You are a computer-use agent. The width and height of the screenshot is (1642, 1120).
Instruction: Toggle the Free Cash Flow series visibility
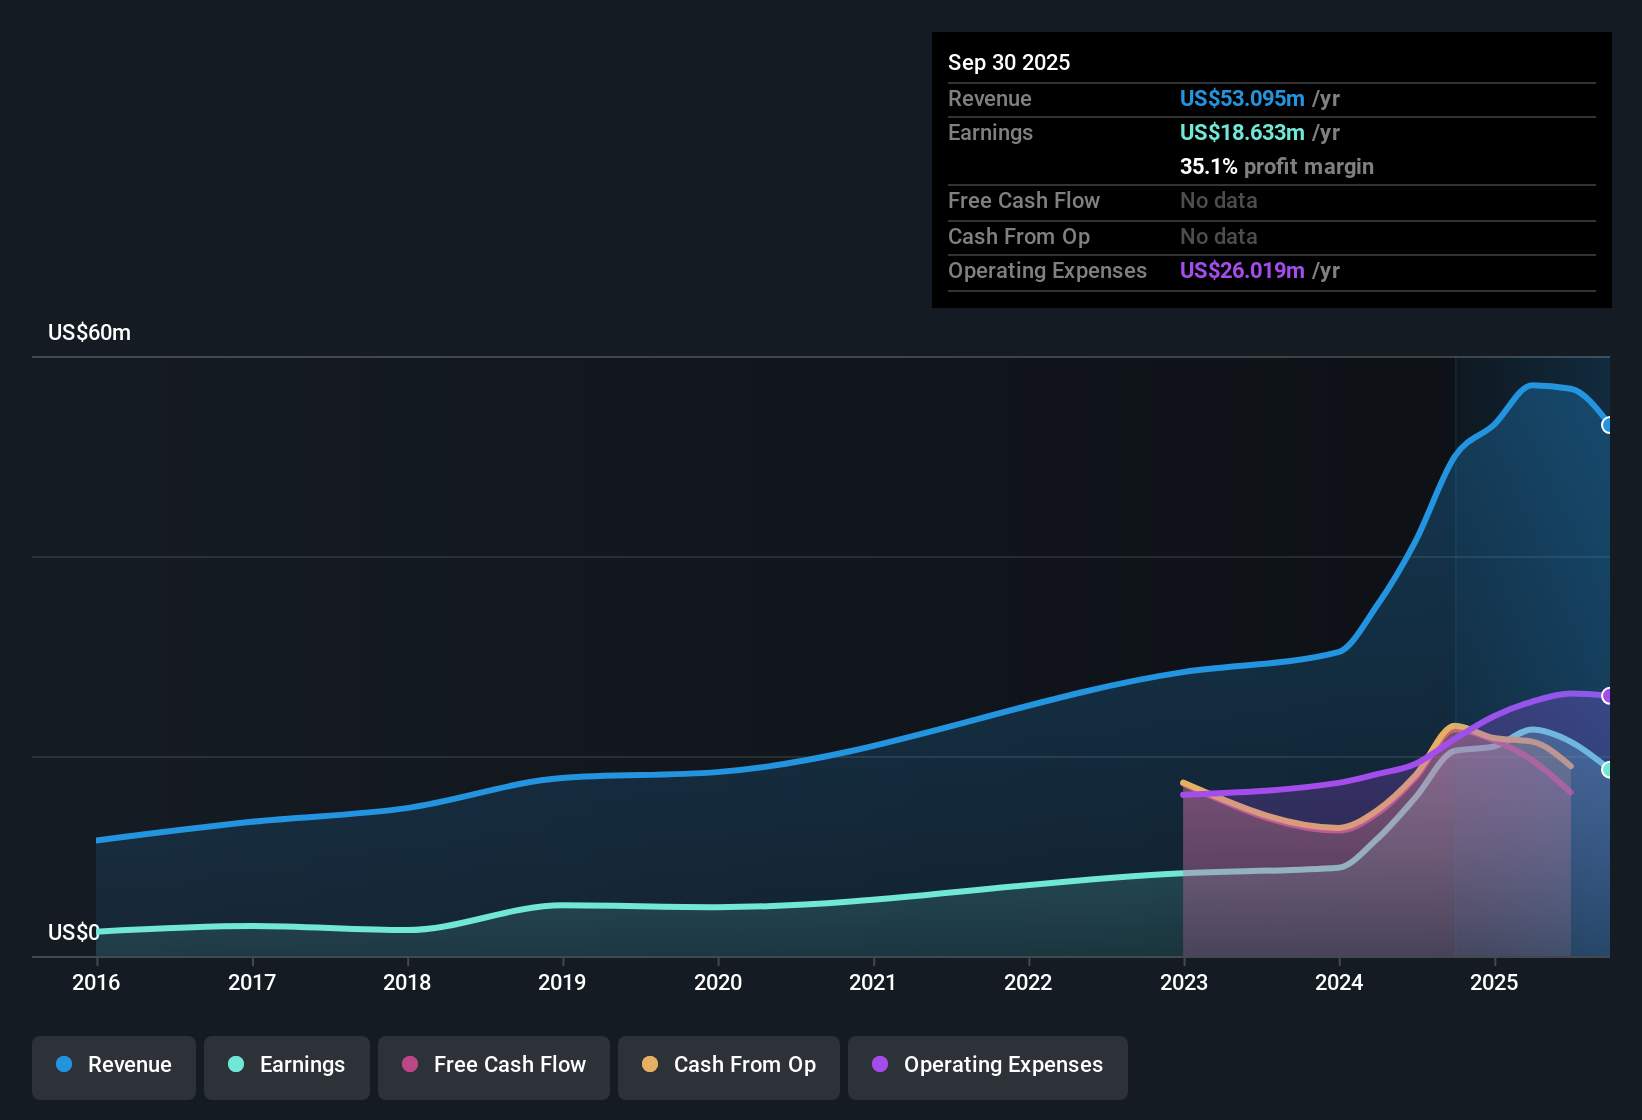(x=493, y=1065)
